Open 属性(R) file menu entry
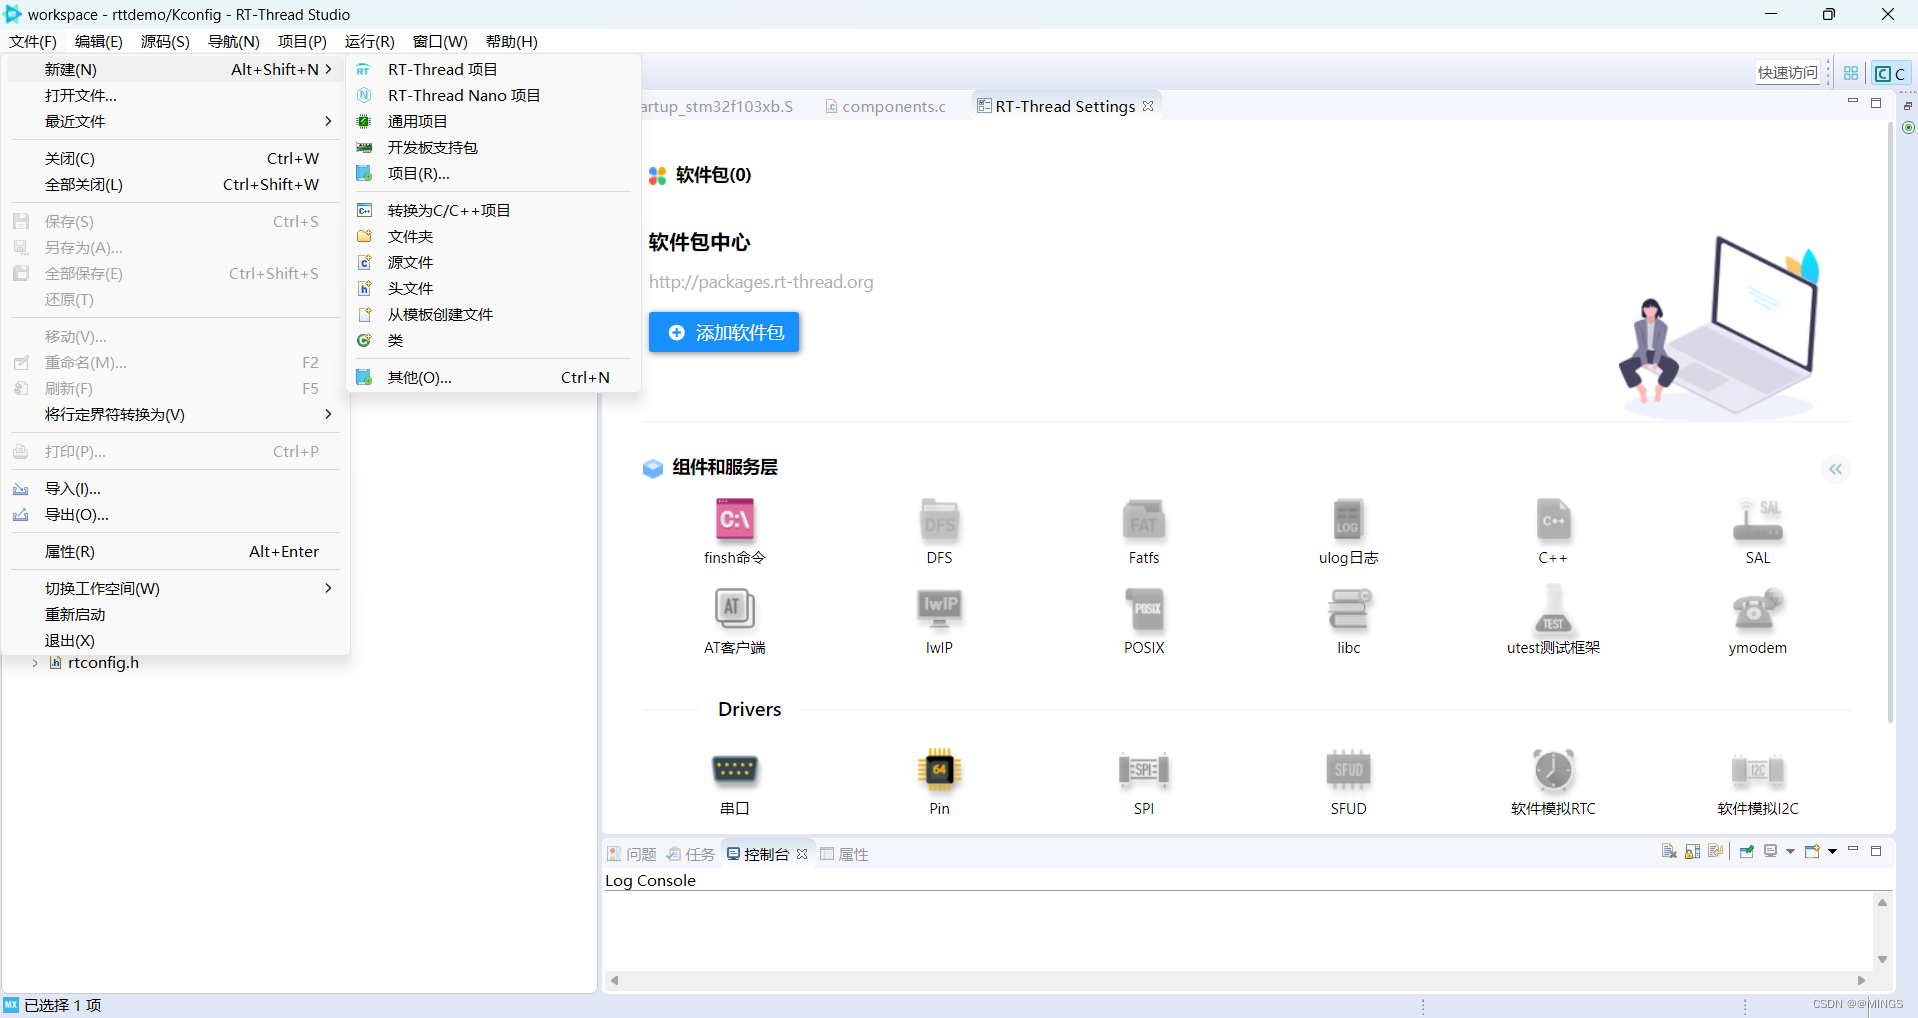 pyautogui.click(x=176, y=551)
